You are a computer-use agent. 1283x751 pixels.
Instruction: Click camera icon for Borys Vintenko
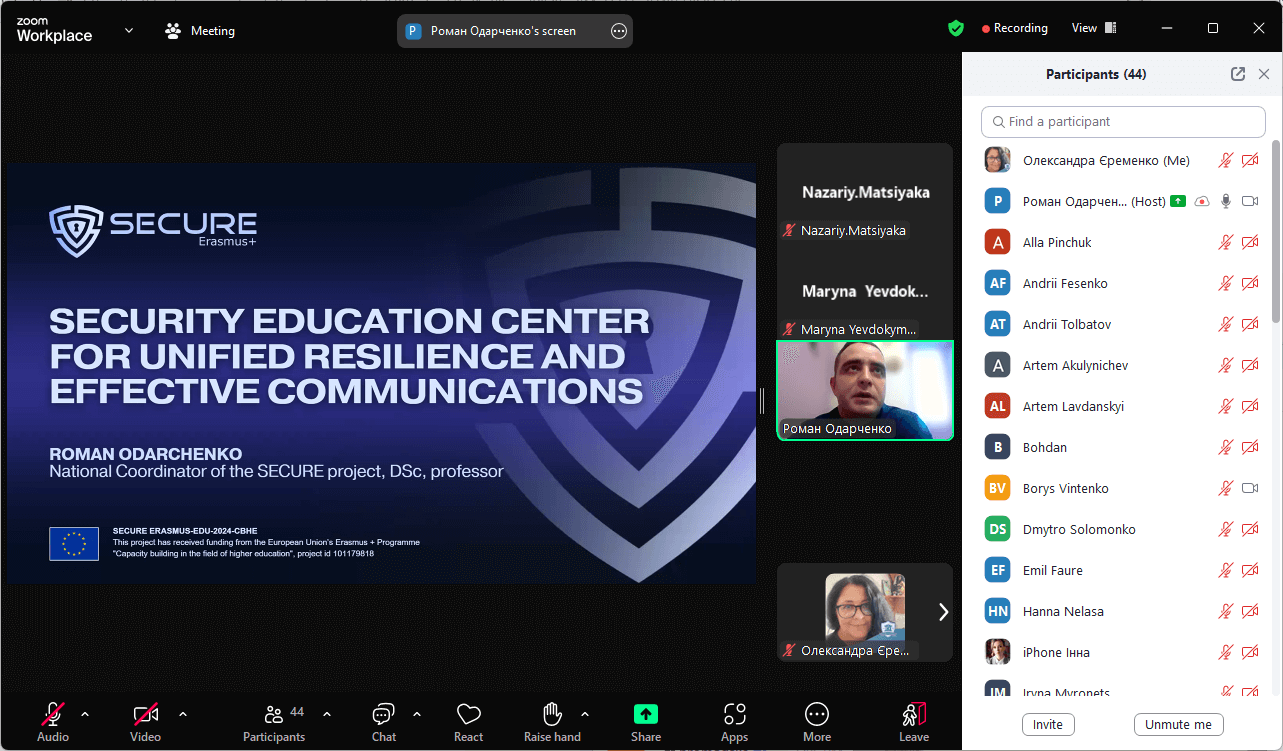(1250, 488)
